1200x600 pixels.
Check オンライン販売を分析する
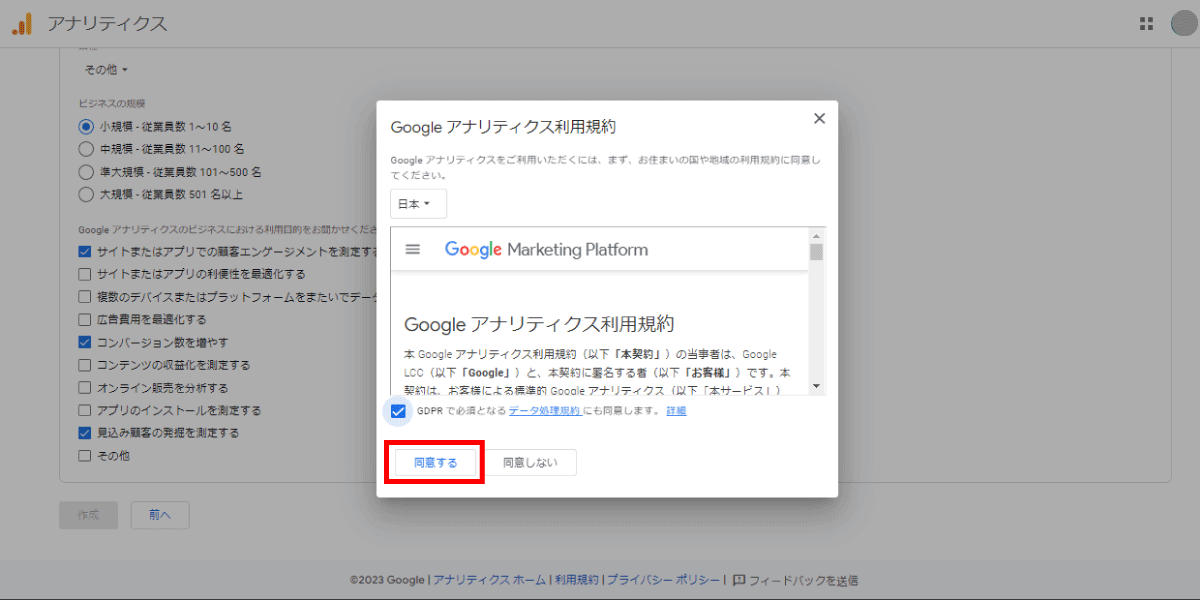click(85, 388)
